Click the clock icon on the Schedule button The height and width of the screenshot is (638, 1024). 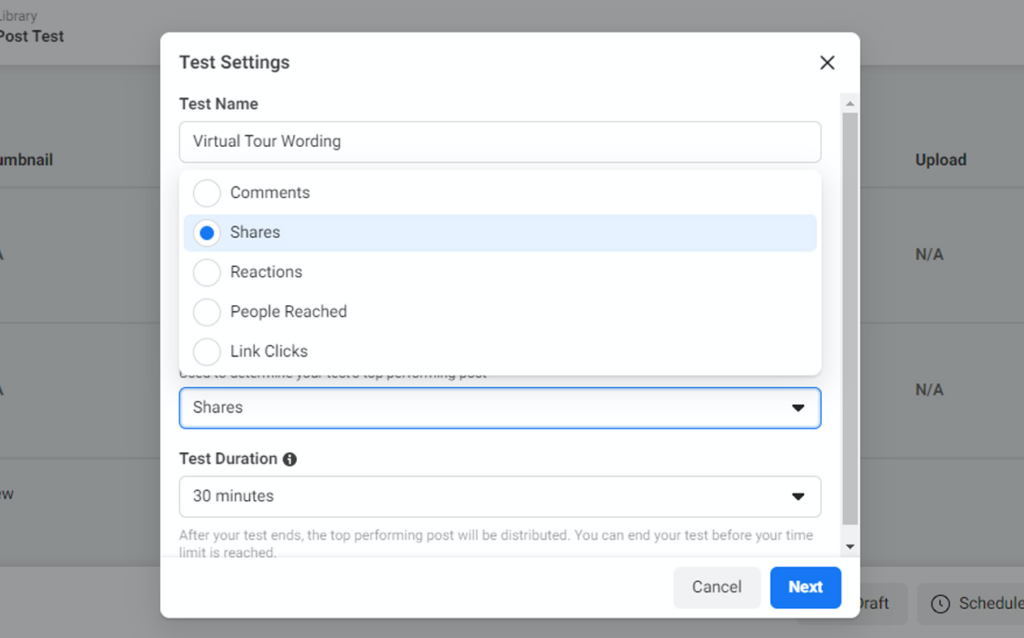[x=941, y=604]
